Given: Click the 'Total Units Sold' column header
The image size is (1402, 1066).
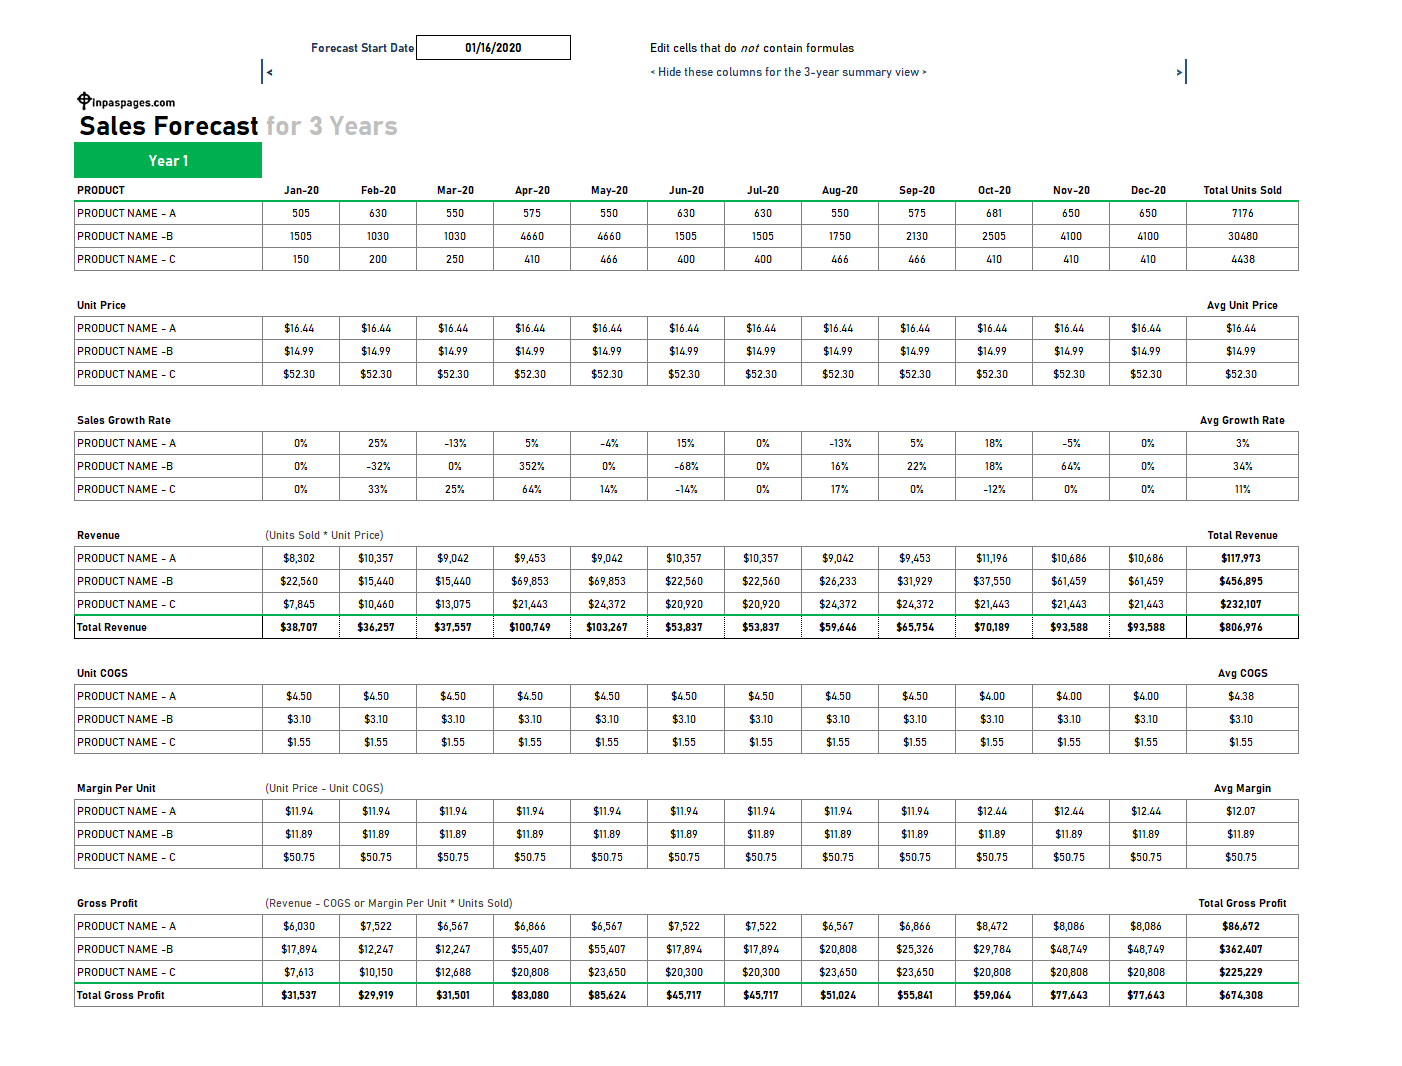Looking at the screenshot, I should pyautogui.click(x=1242, y=190).
